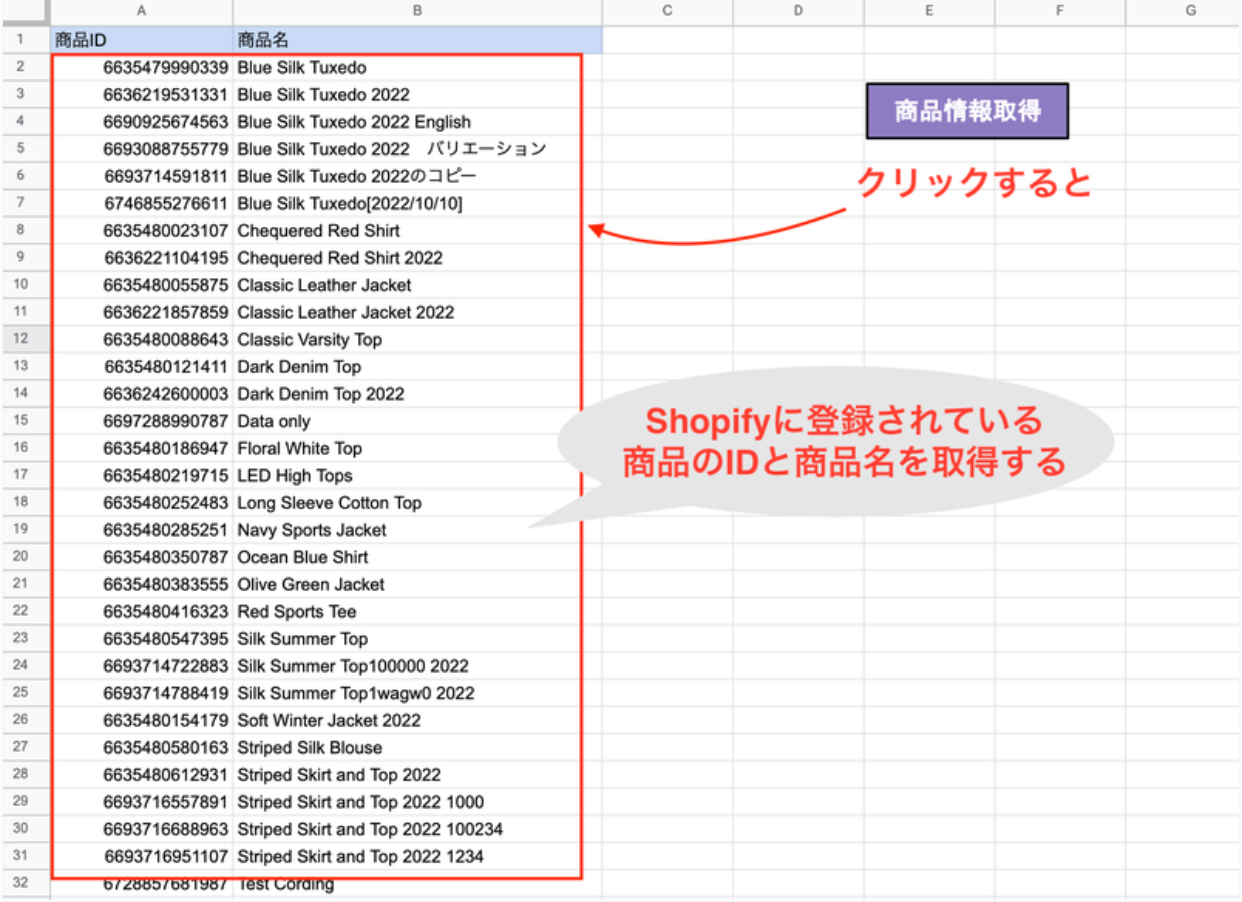Click cell with ID 6636221857859
1242x902 pixels.
click(x=142, y=312)
